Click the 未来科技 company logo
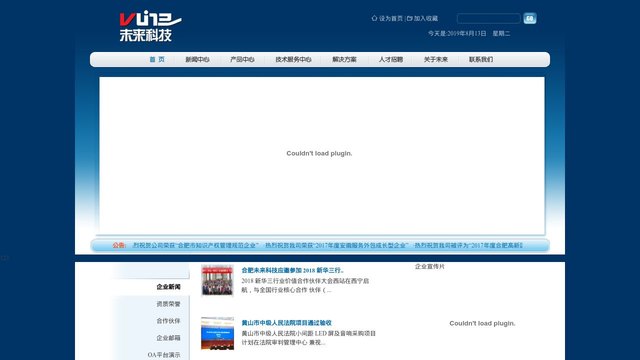 click(x=150, y=26)
